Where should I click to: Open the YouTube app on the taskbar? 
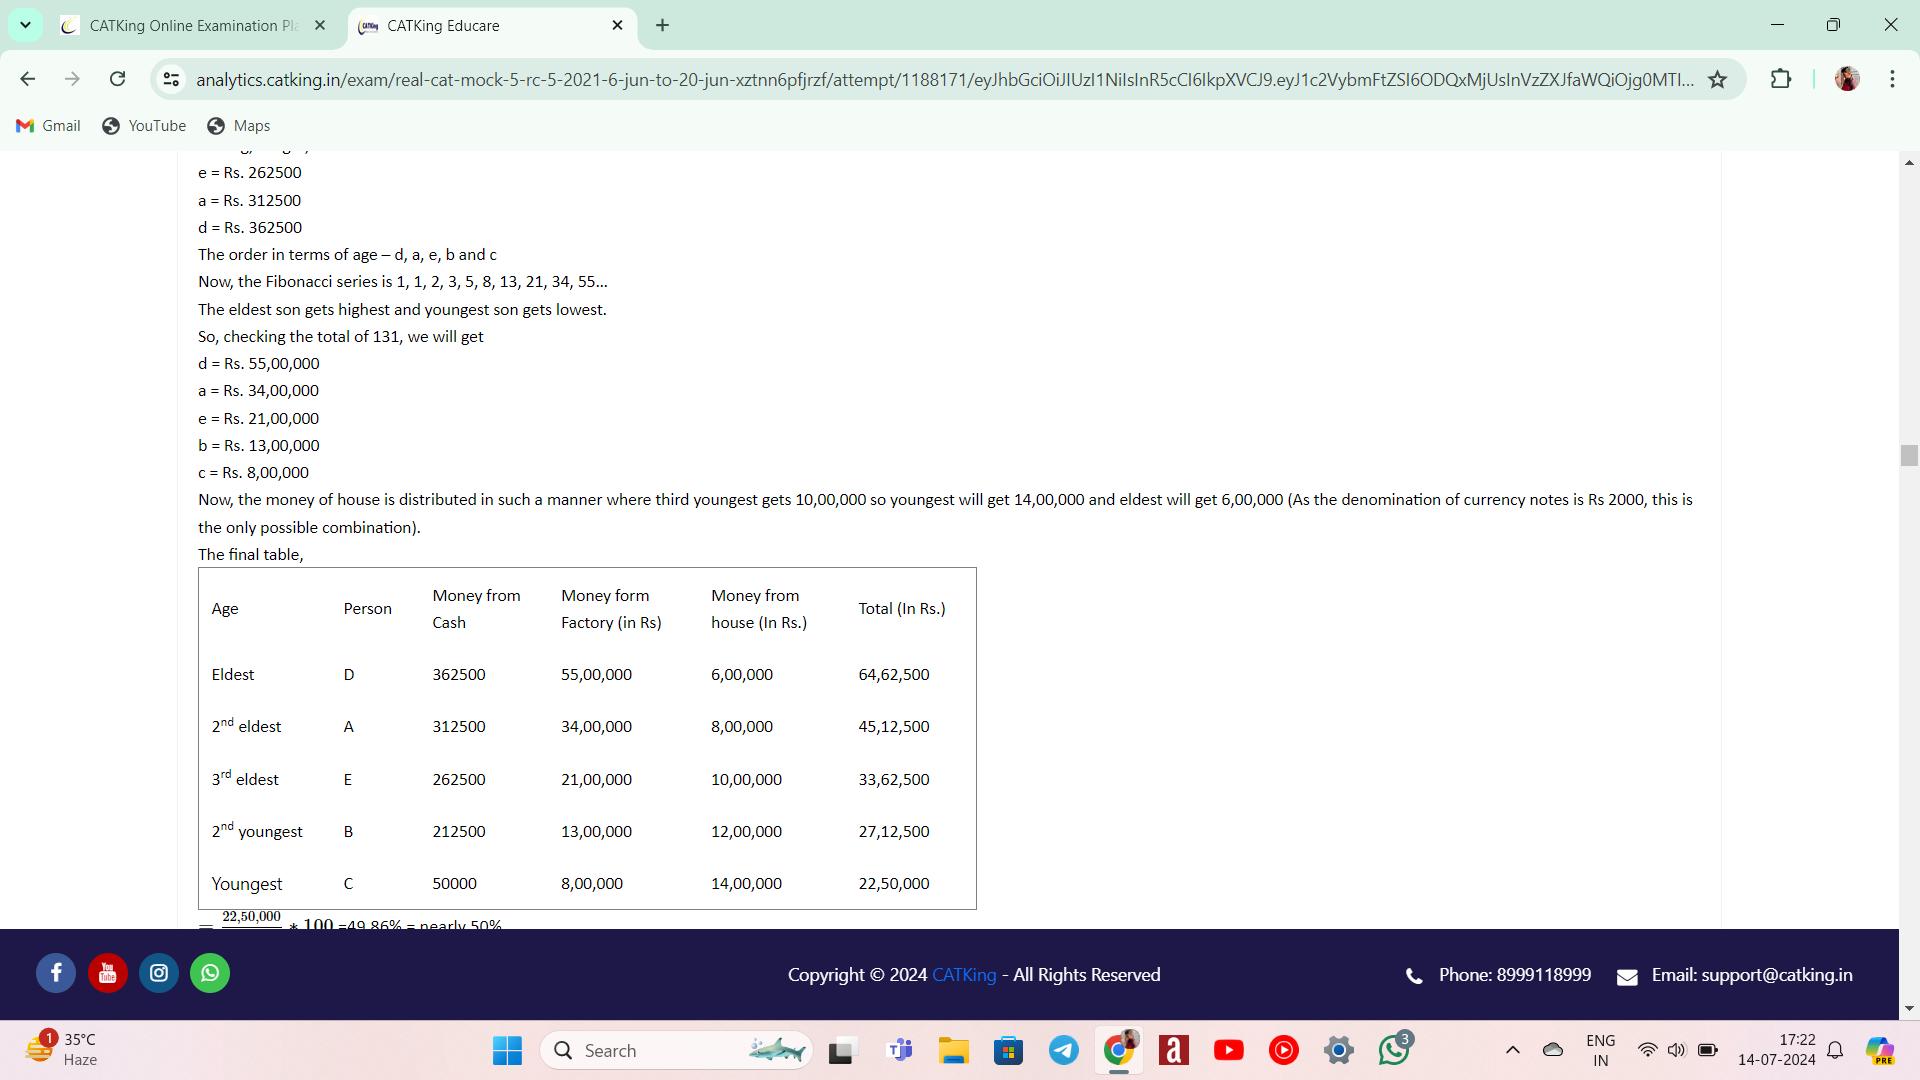coord(1228,1050)
